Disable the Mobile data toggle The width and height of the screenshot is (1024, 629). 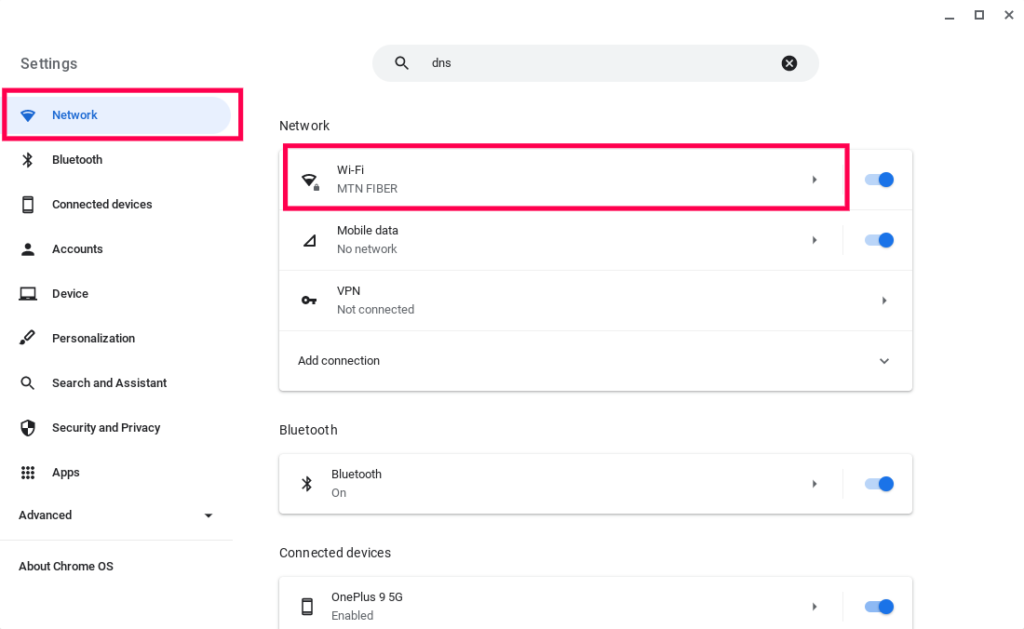(x=879, y=240)
